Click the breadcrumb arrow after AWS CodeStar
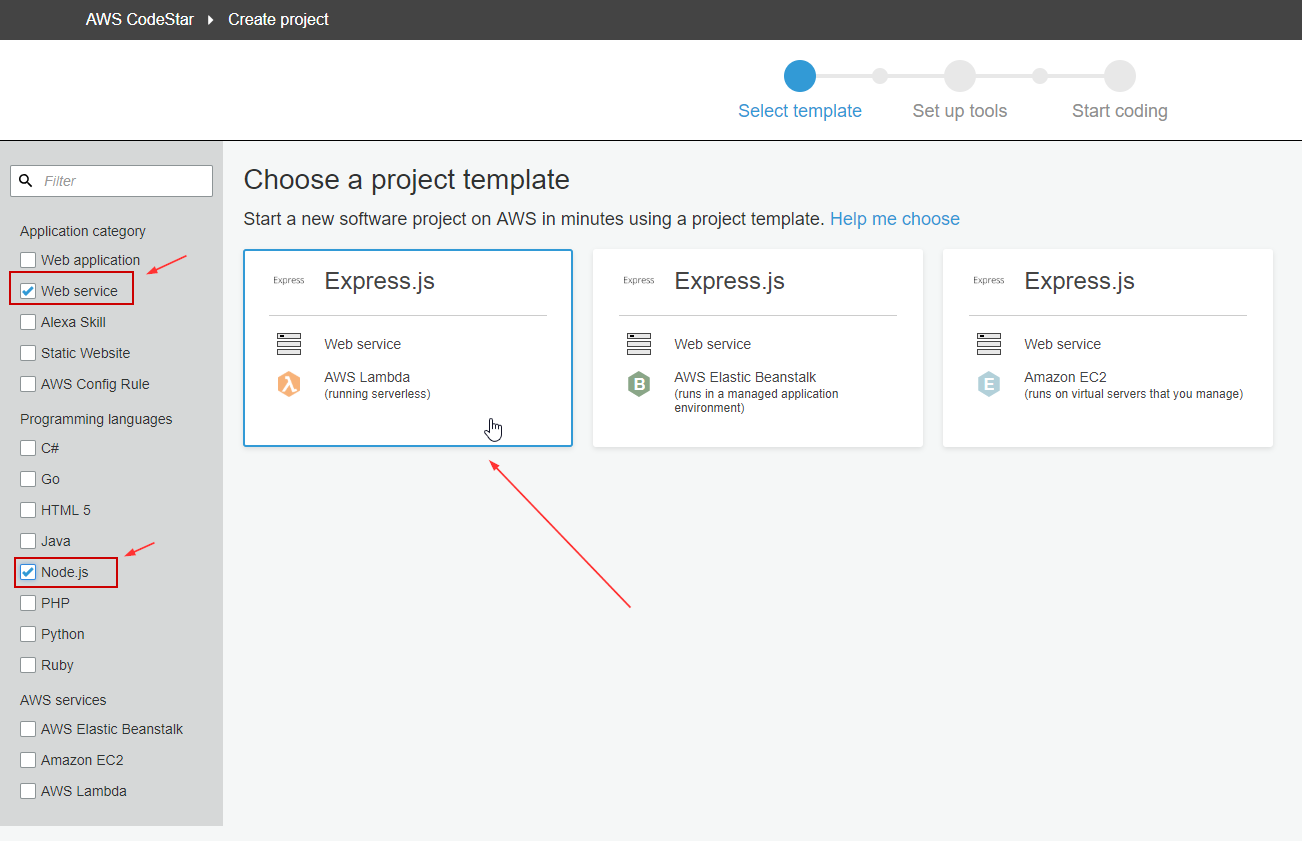This screenshot has width=1302, height=841. [211, 20]
